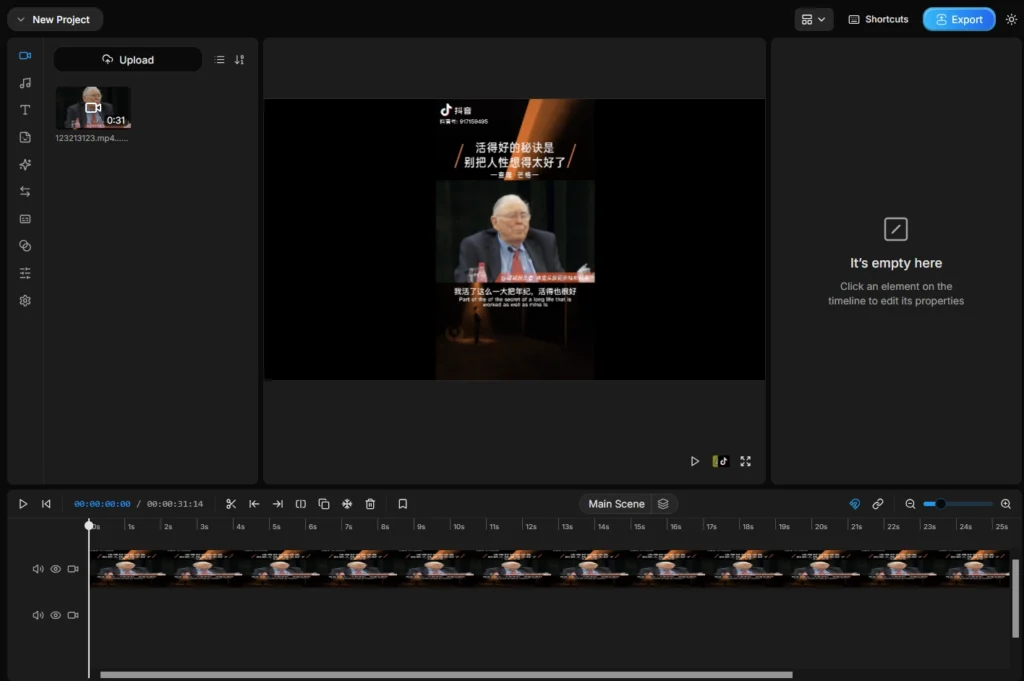Toggle the light/dark theme sun icon
The width and height of the screenshot is (1024, 681).
pos(1011,19)
